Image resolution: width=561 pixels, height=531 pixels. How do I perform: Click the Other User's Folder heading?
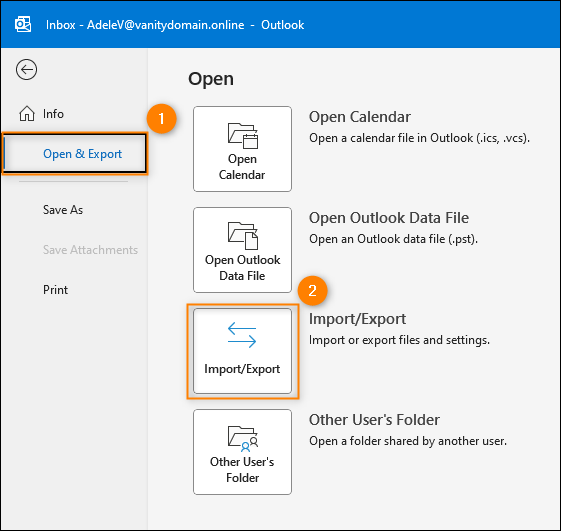tap(374, 420)
